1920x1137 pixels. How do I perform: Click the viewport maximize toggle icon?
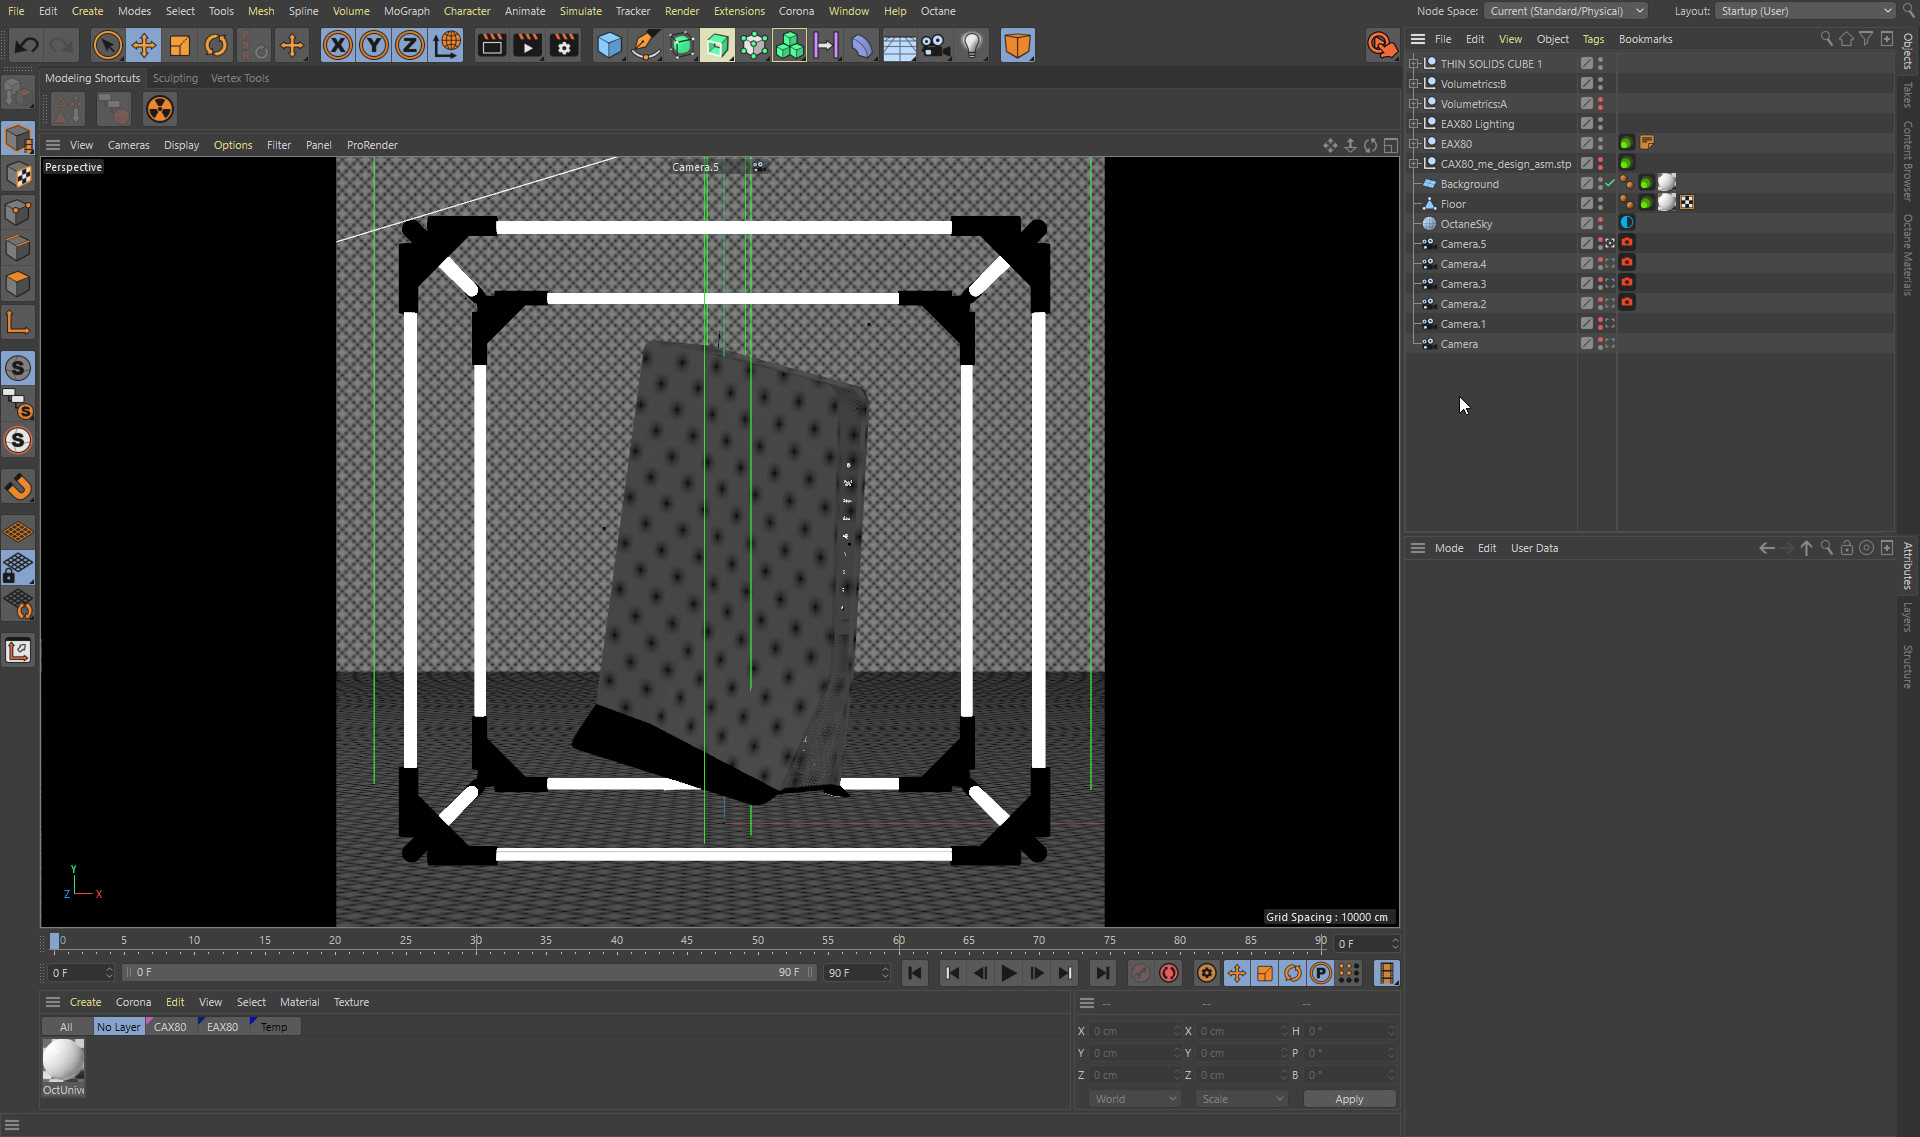tap(1390, 146)
